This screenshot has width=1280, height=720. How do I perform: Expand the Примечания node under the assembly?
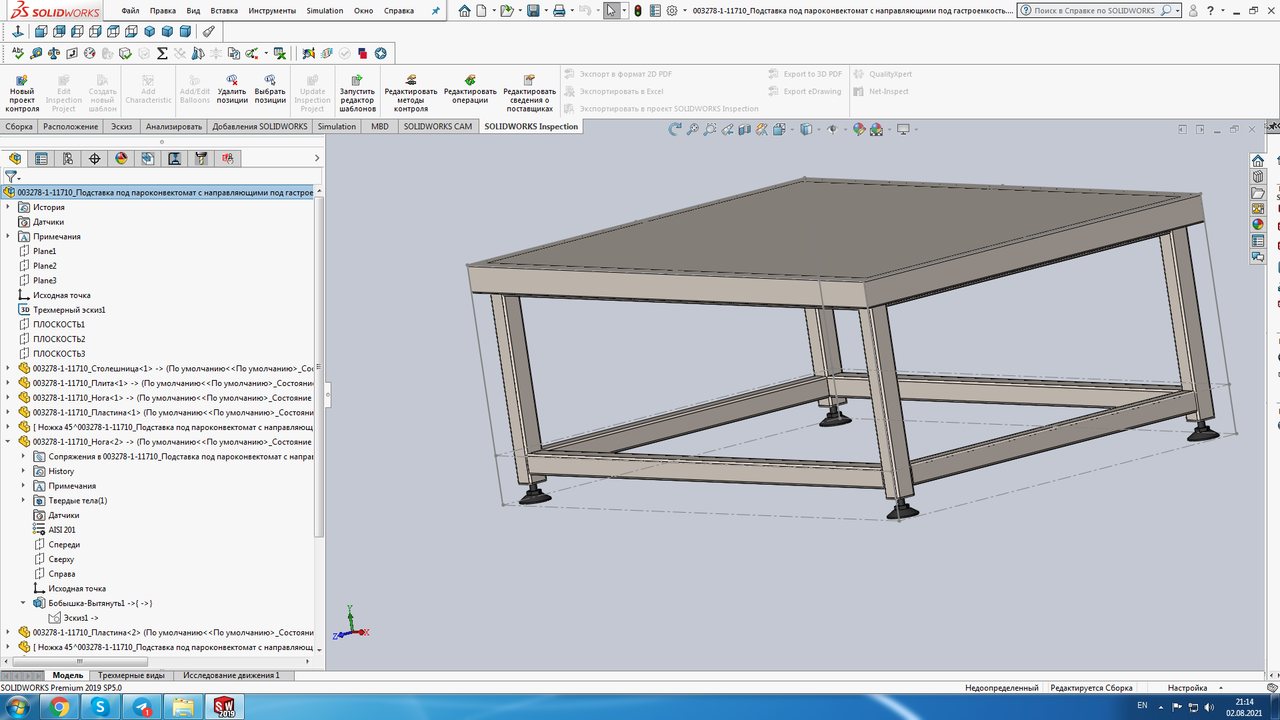(x=8, y=236)
